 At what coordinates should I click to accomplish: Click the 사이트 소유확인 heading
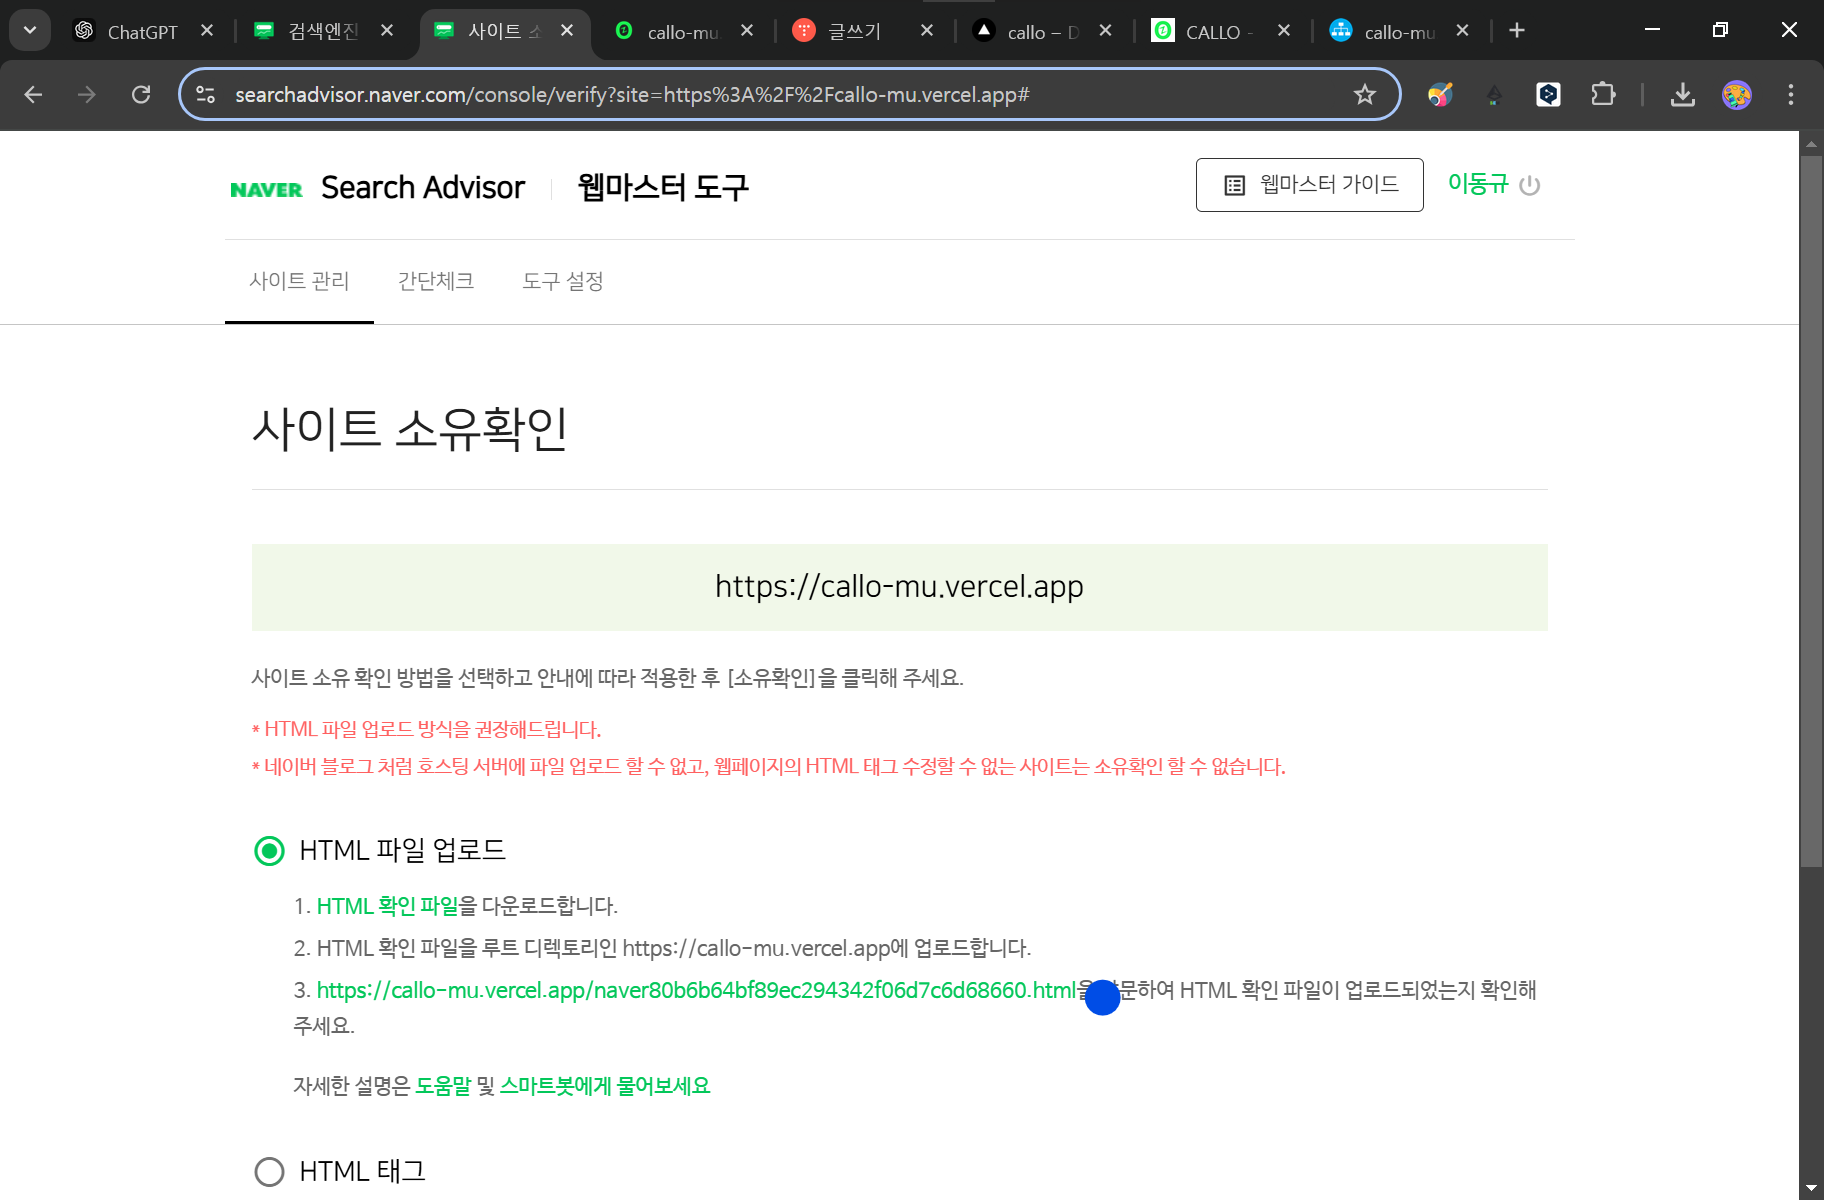pyautogui.click(x=409, y=428)
